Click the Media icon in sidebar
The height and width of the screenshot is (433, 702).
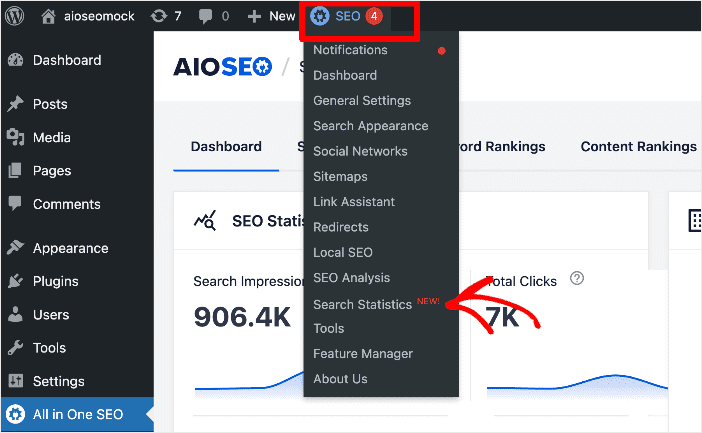15,137
